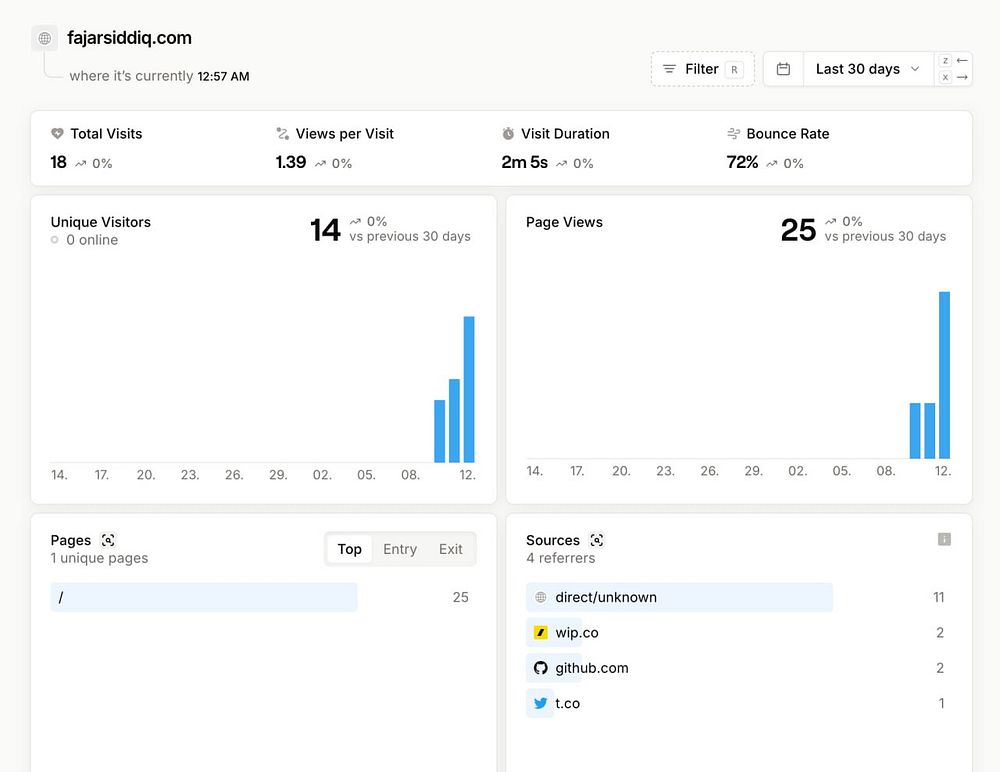Click the Twitter bird icon for t.co
This screenshot has width=1000, height=772.
pyautogui.click(x=541, y=703)
